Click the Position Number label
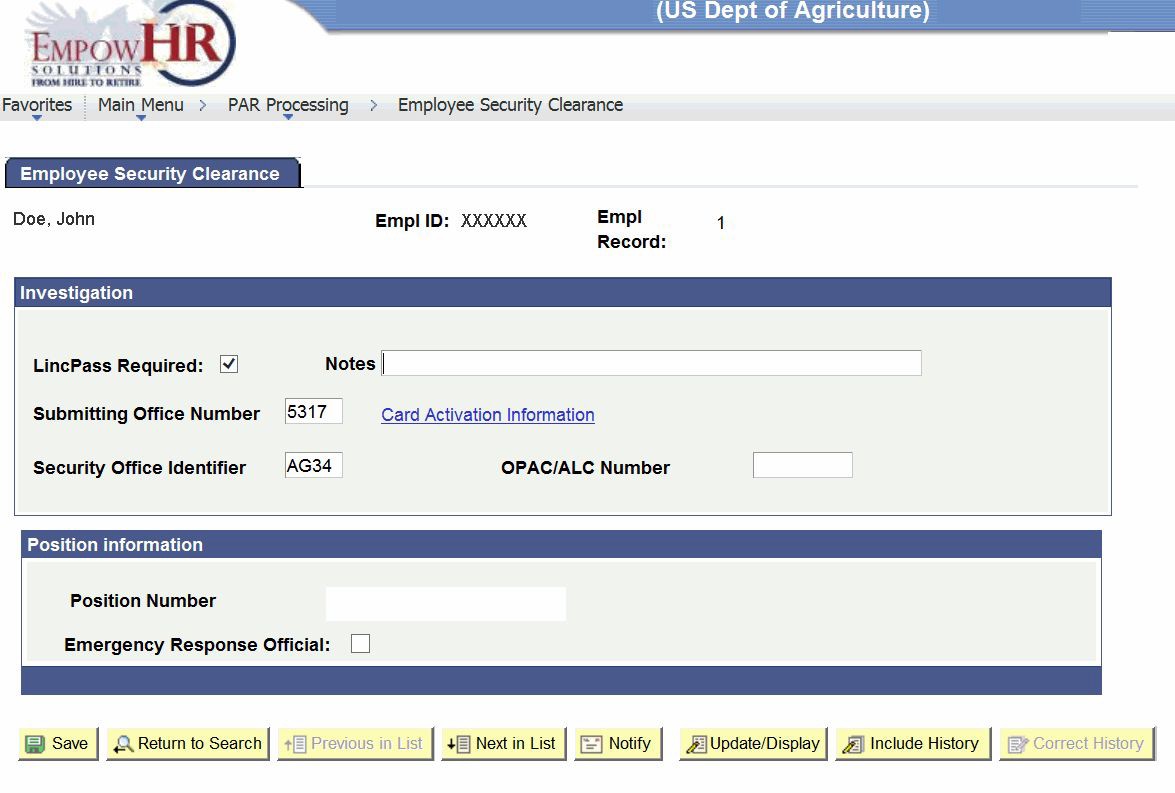Image resolution: width=1175 pixels, height=793 pixels. tap(143, 600)
